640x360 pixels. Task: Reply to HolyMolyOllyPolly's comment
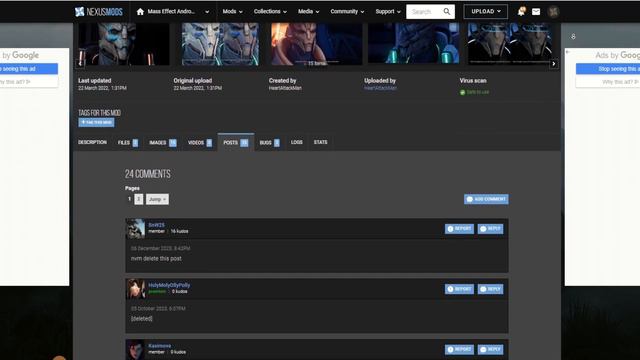click(x=490, y=289)
